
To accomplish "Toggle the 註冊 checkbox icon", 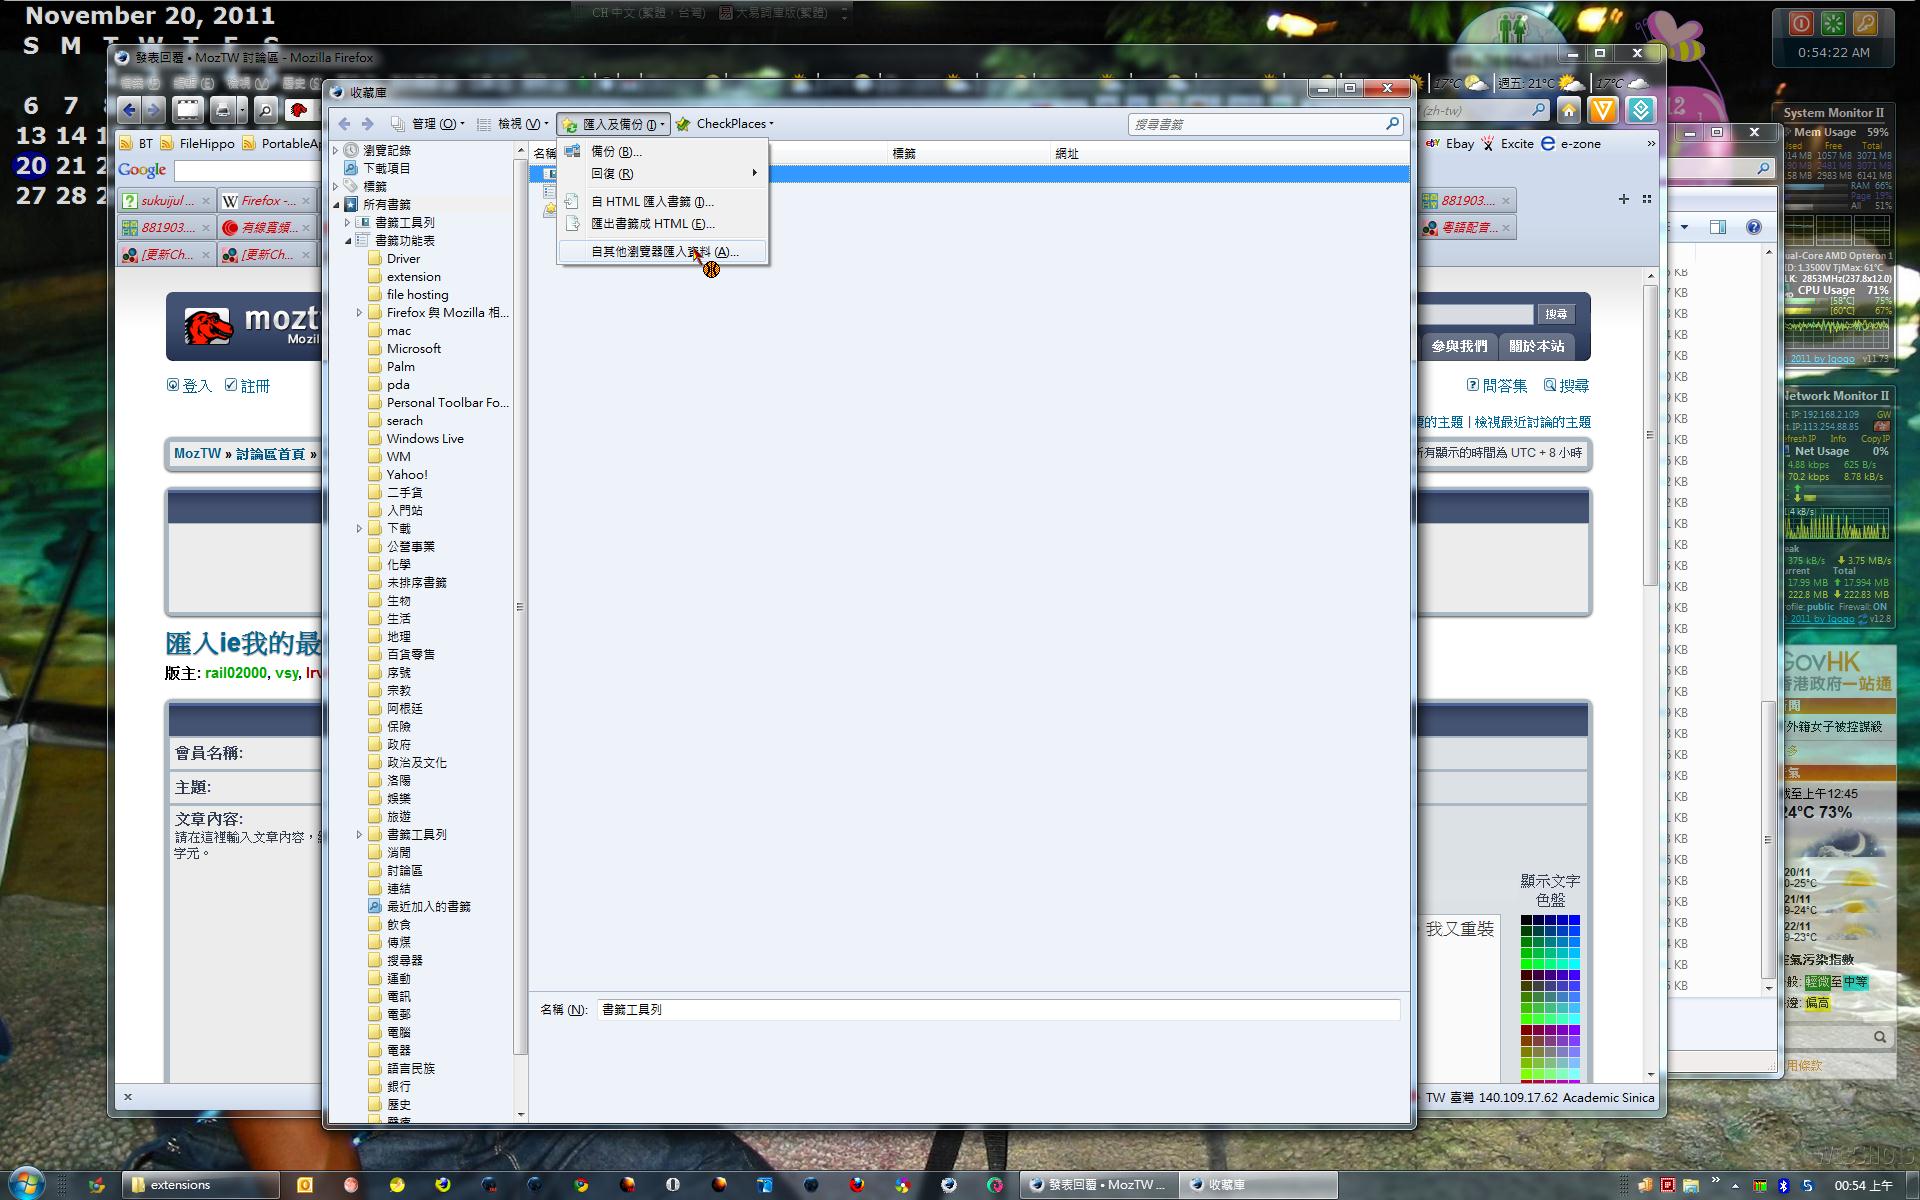I will [231, 385].
